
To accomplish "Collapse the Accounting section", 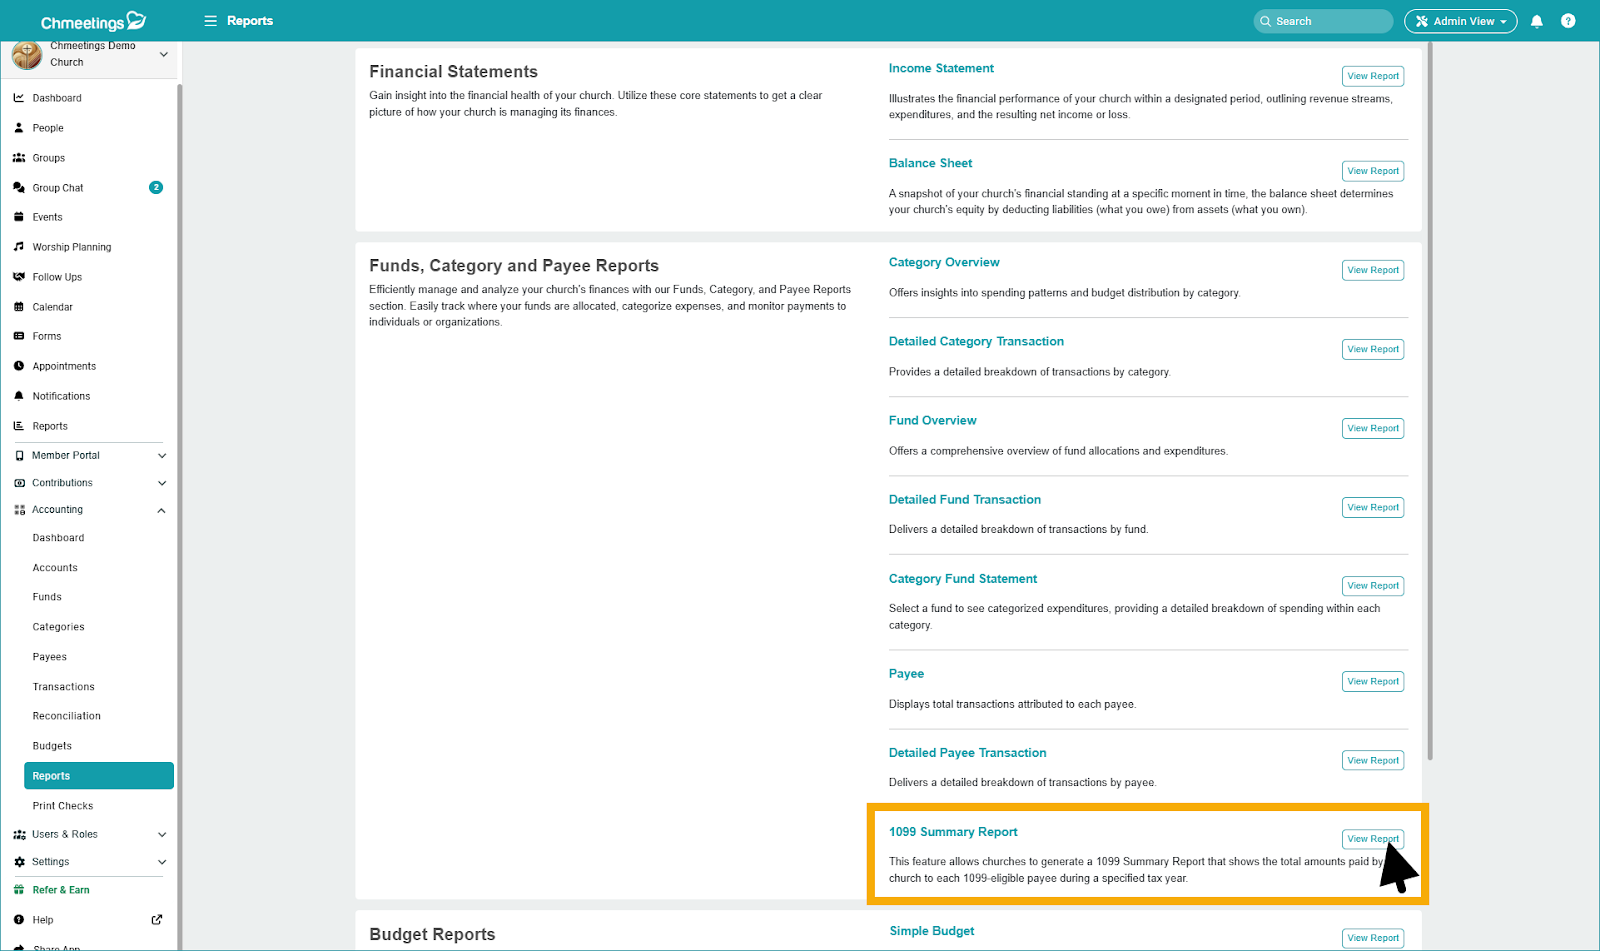I will pyautogui.click(x=162, y=510).
